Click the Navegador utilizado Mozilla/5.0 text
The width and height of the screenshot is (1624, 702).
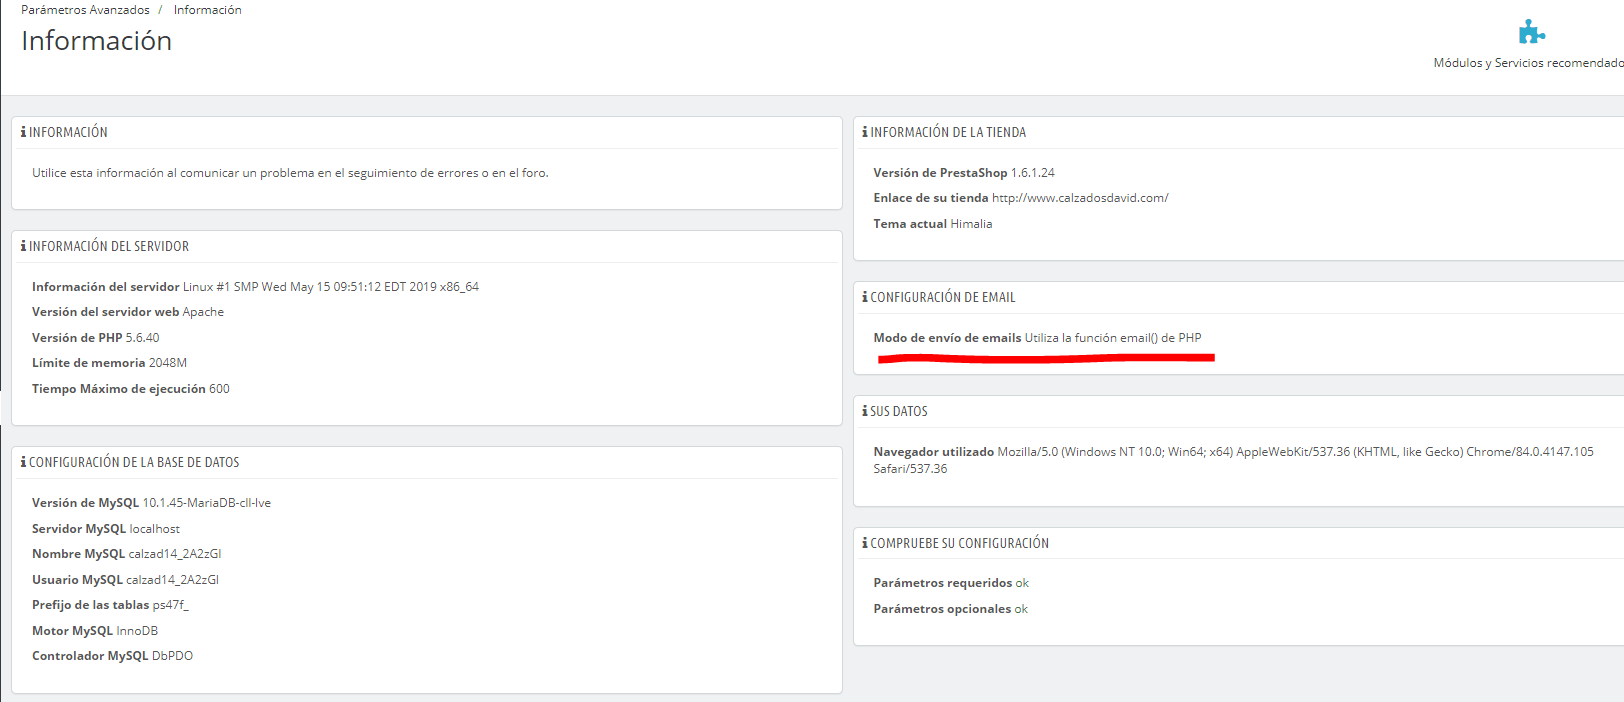point(1233,460)
